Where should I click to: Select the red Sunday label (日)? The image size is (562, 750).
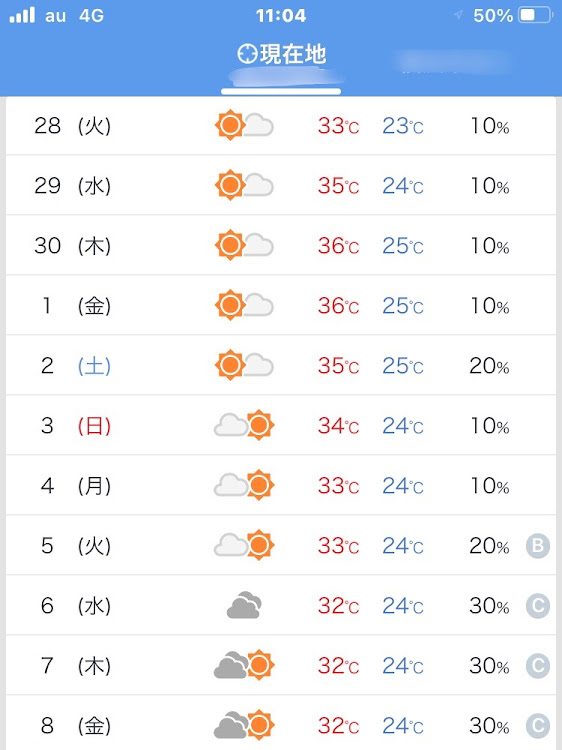94,426
